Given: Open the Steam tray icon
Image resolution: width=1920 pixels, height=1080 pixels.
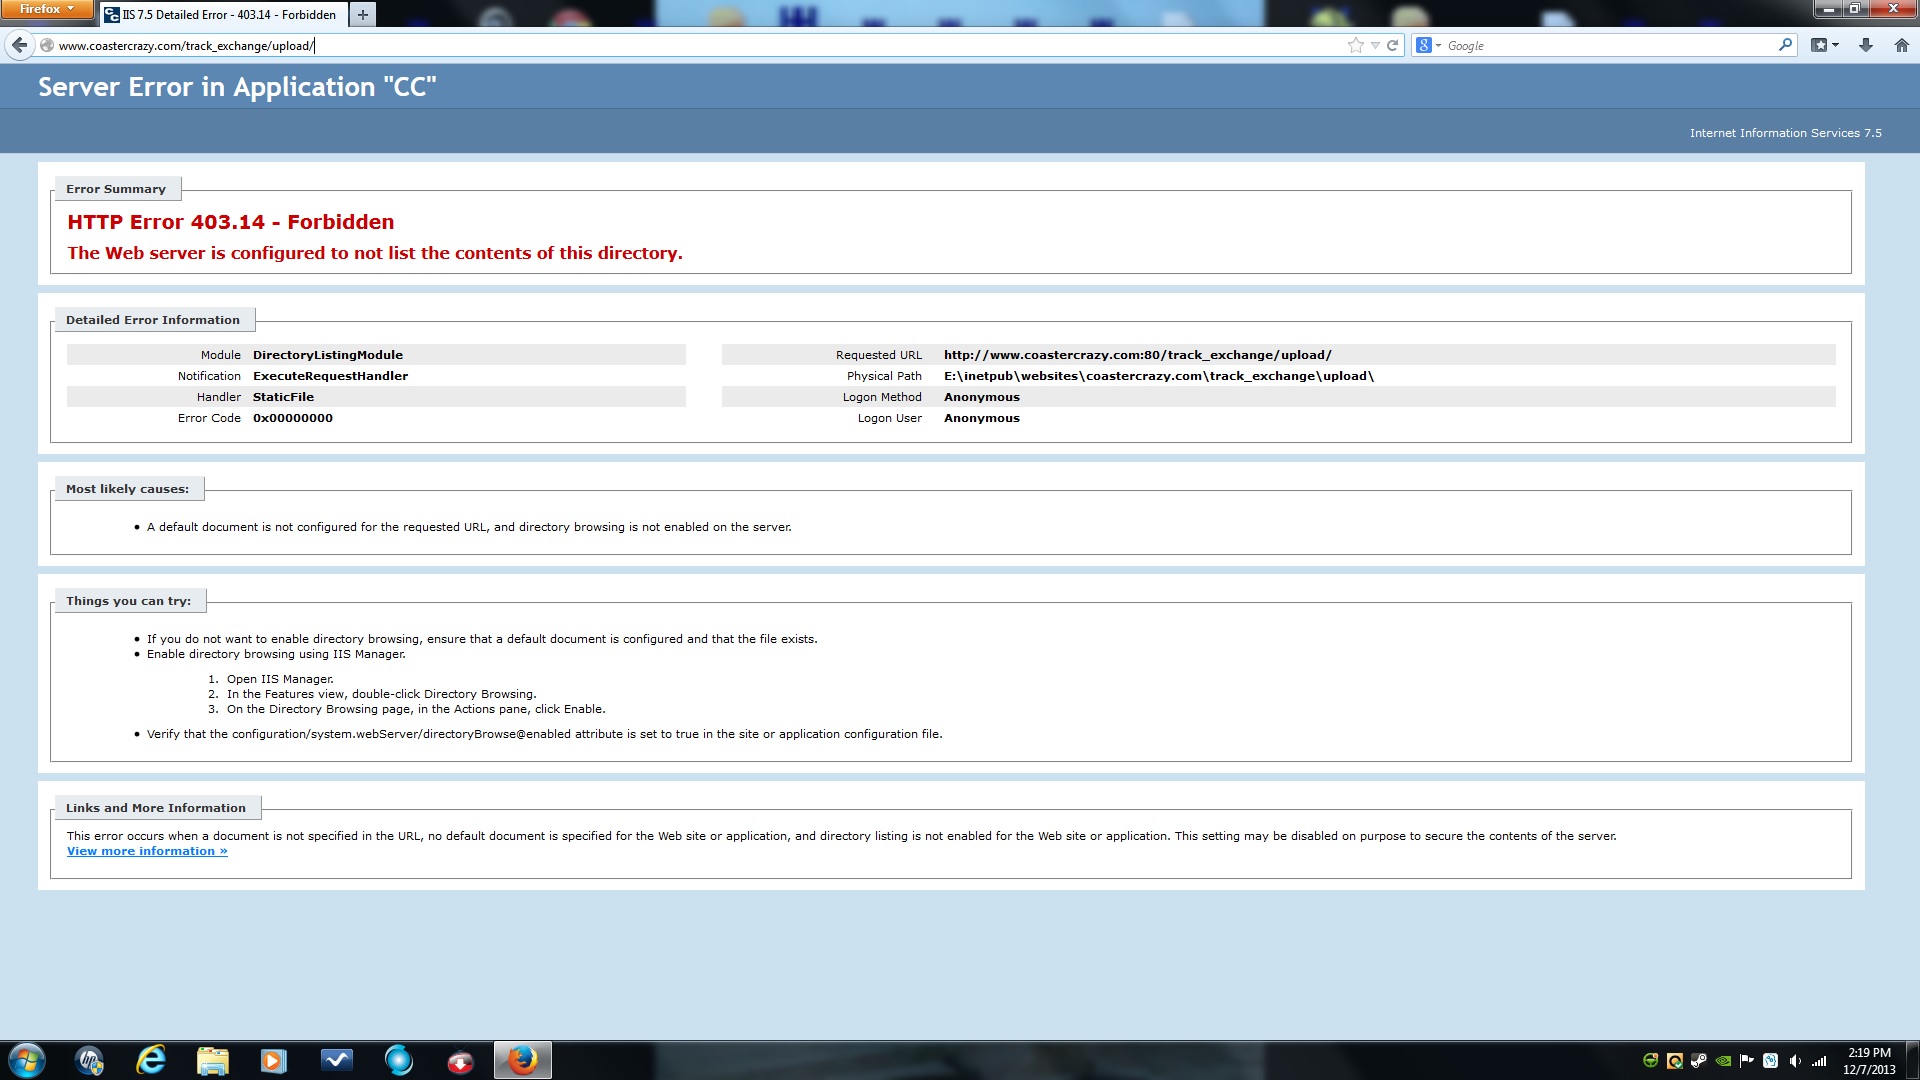Looking at the screenshot, I should (x=1698, y=1060).
